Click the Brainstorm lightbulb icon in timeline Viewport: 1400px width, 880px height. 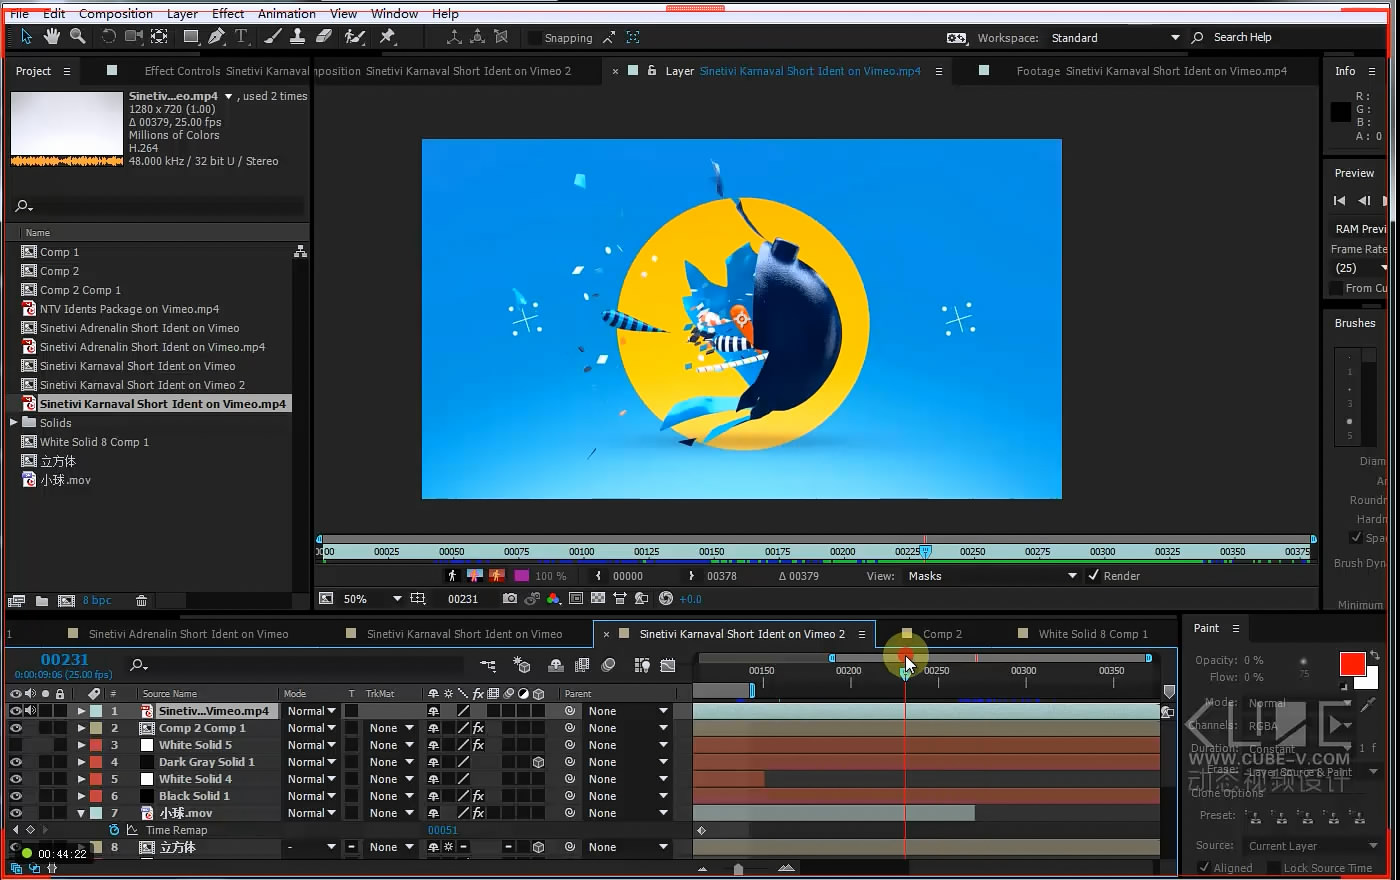642,665
